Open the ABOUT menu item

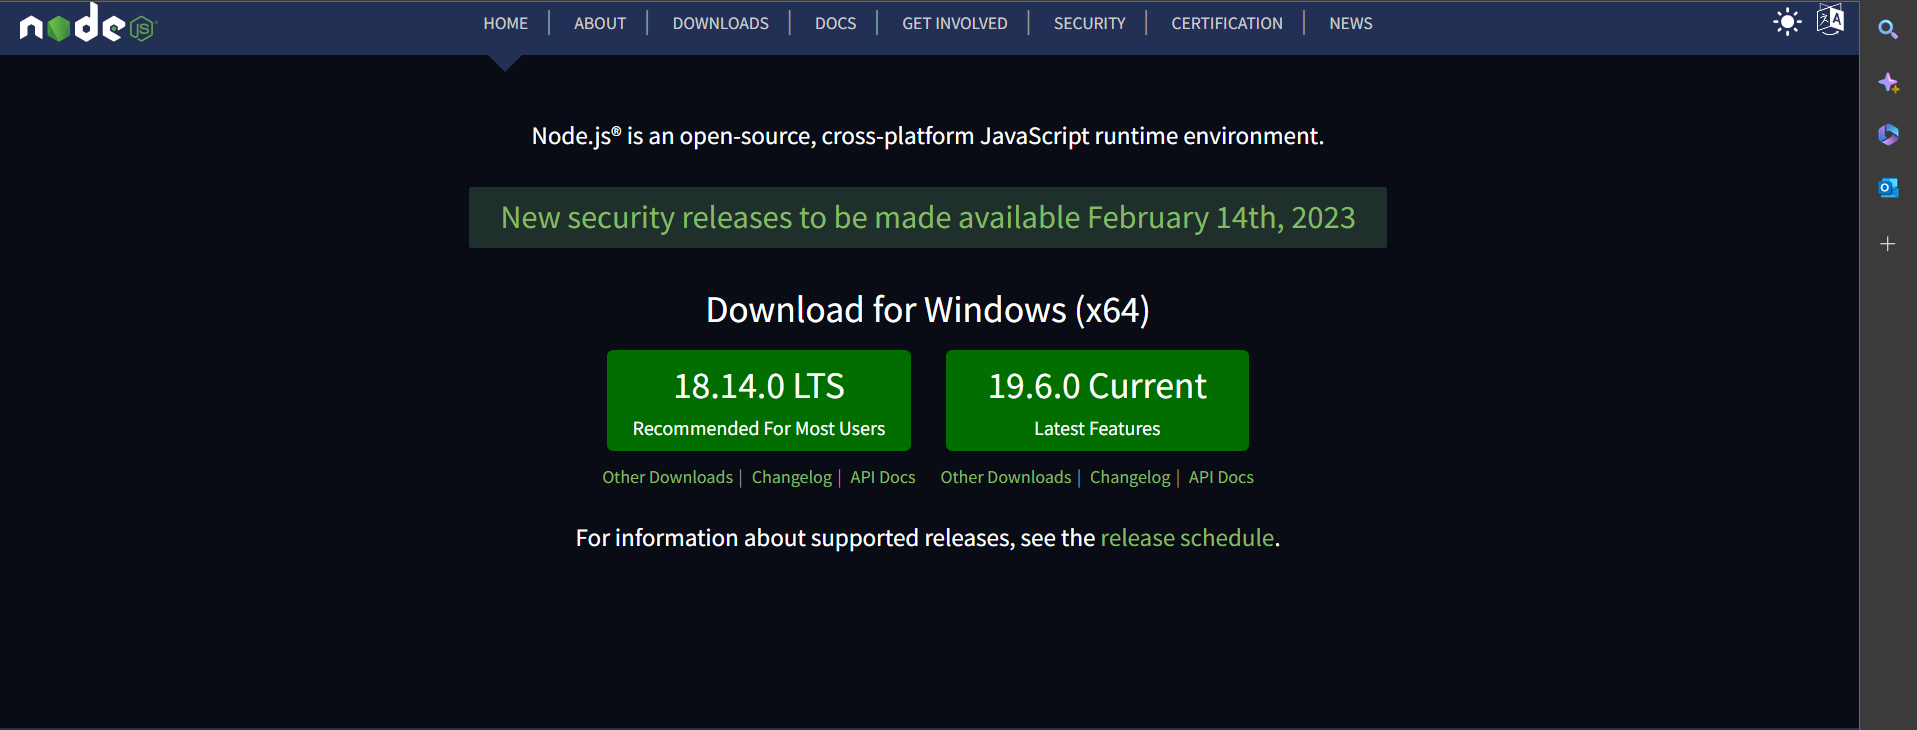[x=600, y=23]
